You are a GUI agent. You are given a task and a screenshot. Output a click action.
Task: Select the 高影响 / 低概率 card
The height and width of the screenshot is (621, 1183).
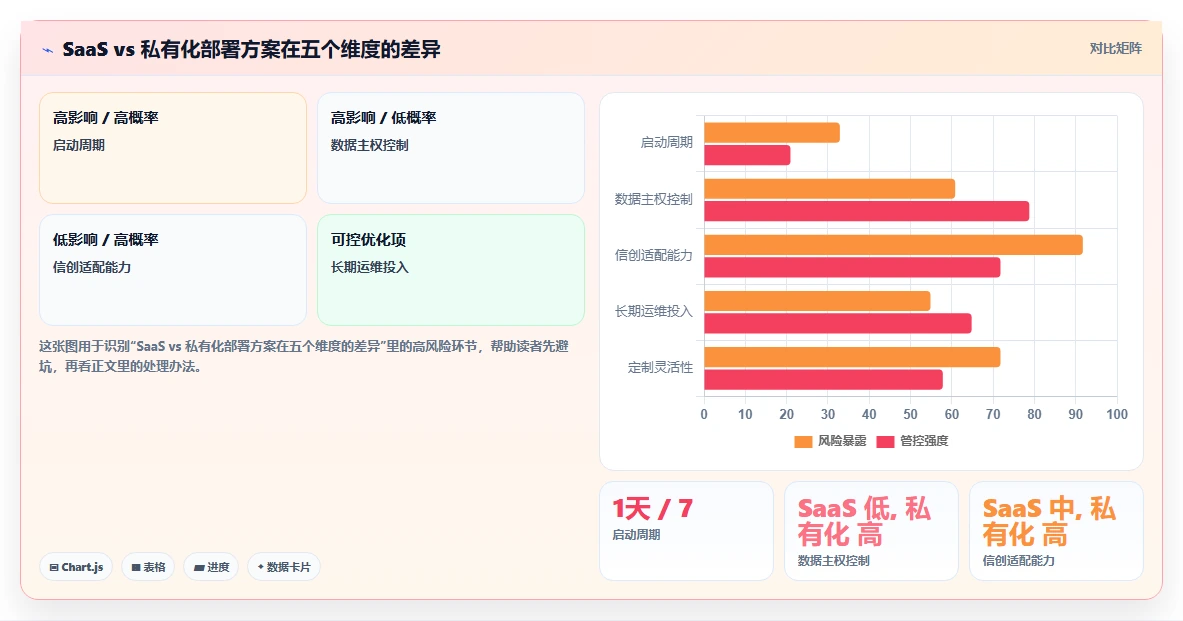450,148
